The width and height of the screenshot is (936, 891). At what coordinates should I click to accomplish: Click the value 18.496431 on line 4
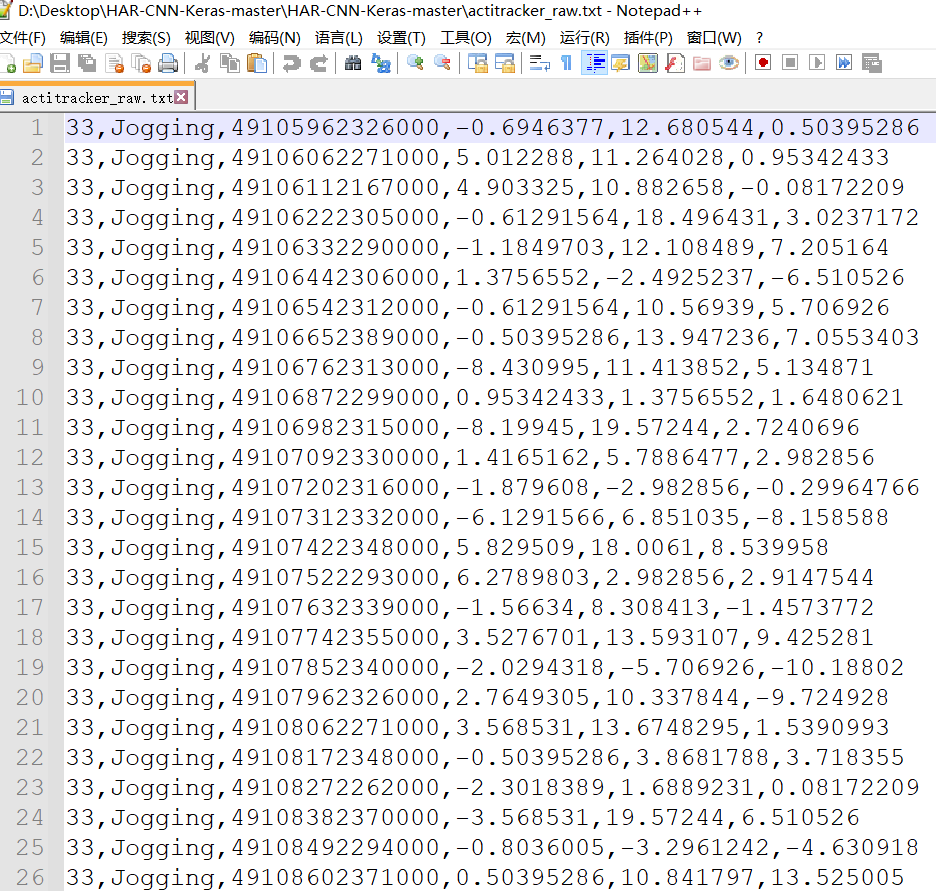pyautogui.click(x=703, y=217)
